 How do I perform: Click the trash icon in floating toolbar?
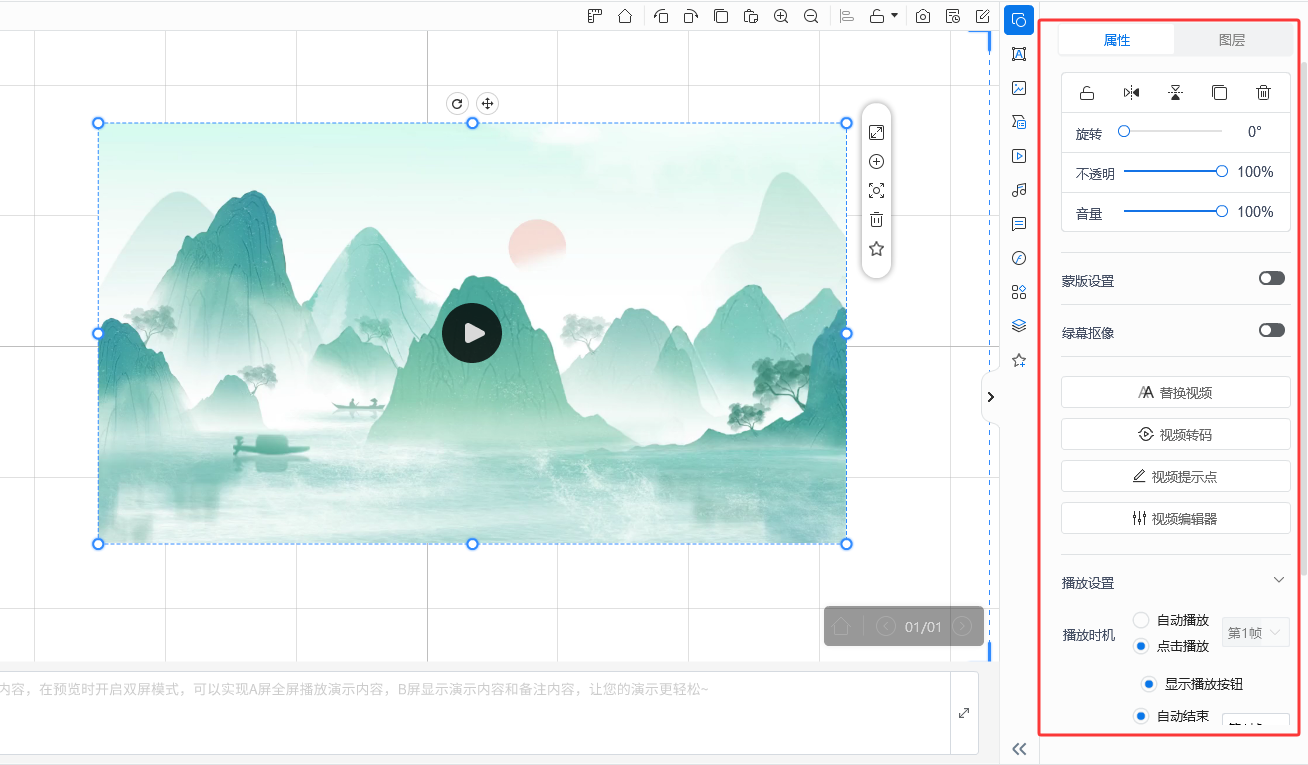[x=876, y=220]
